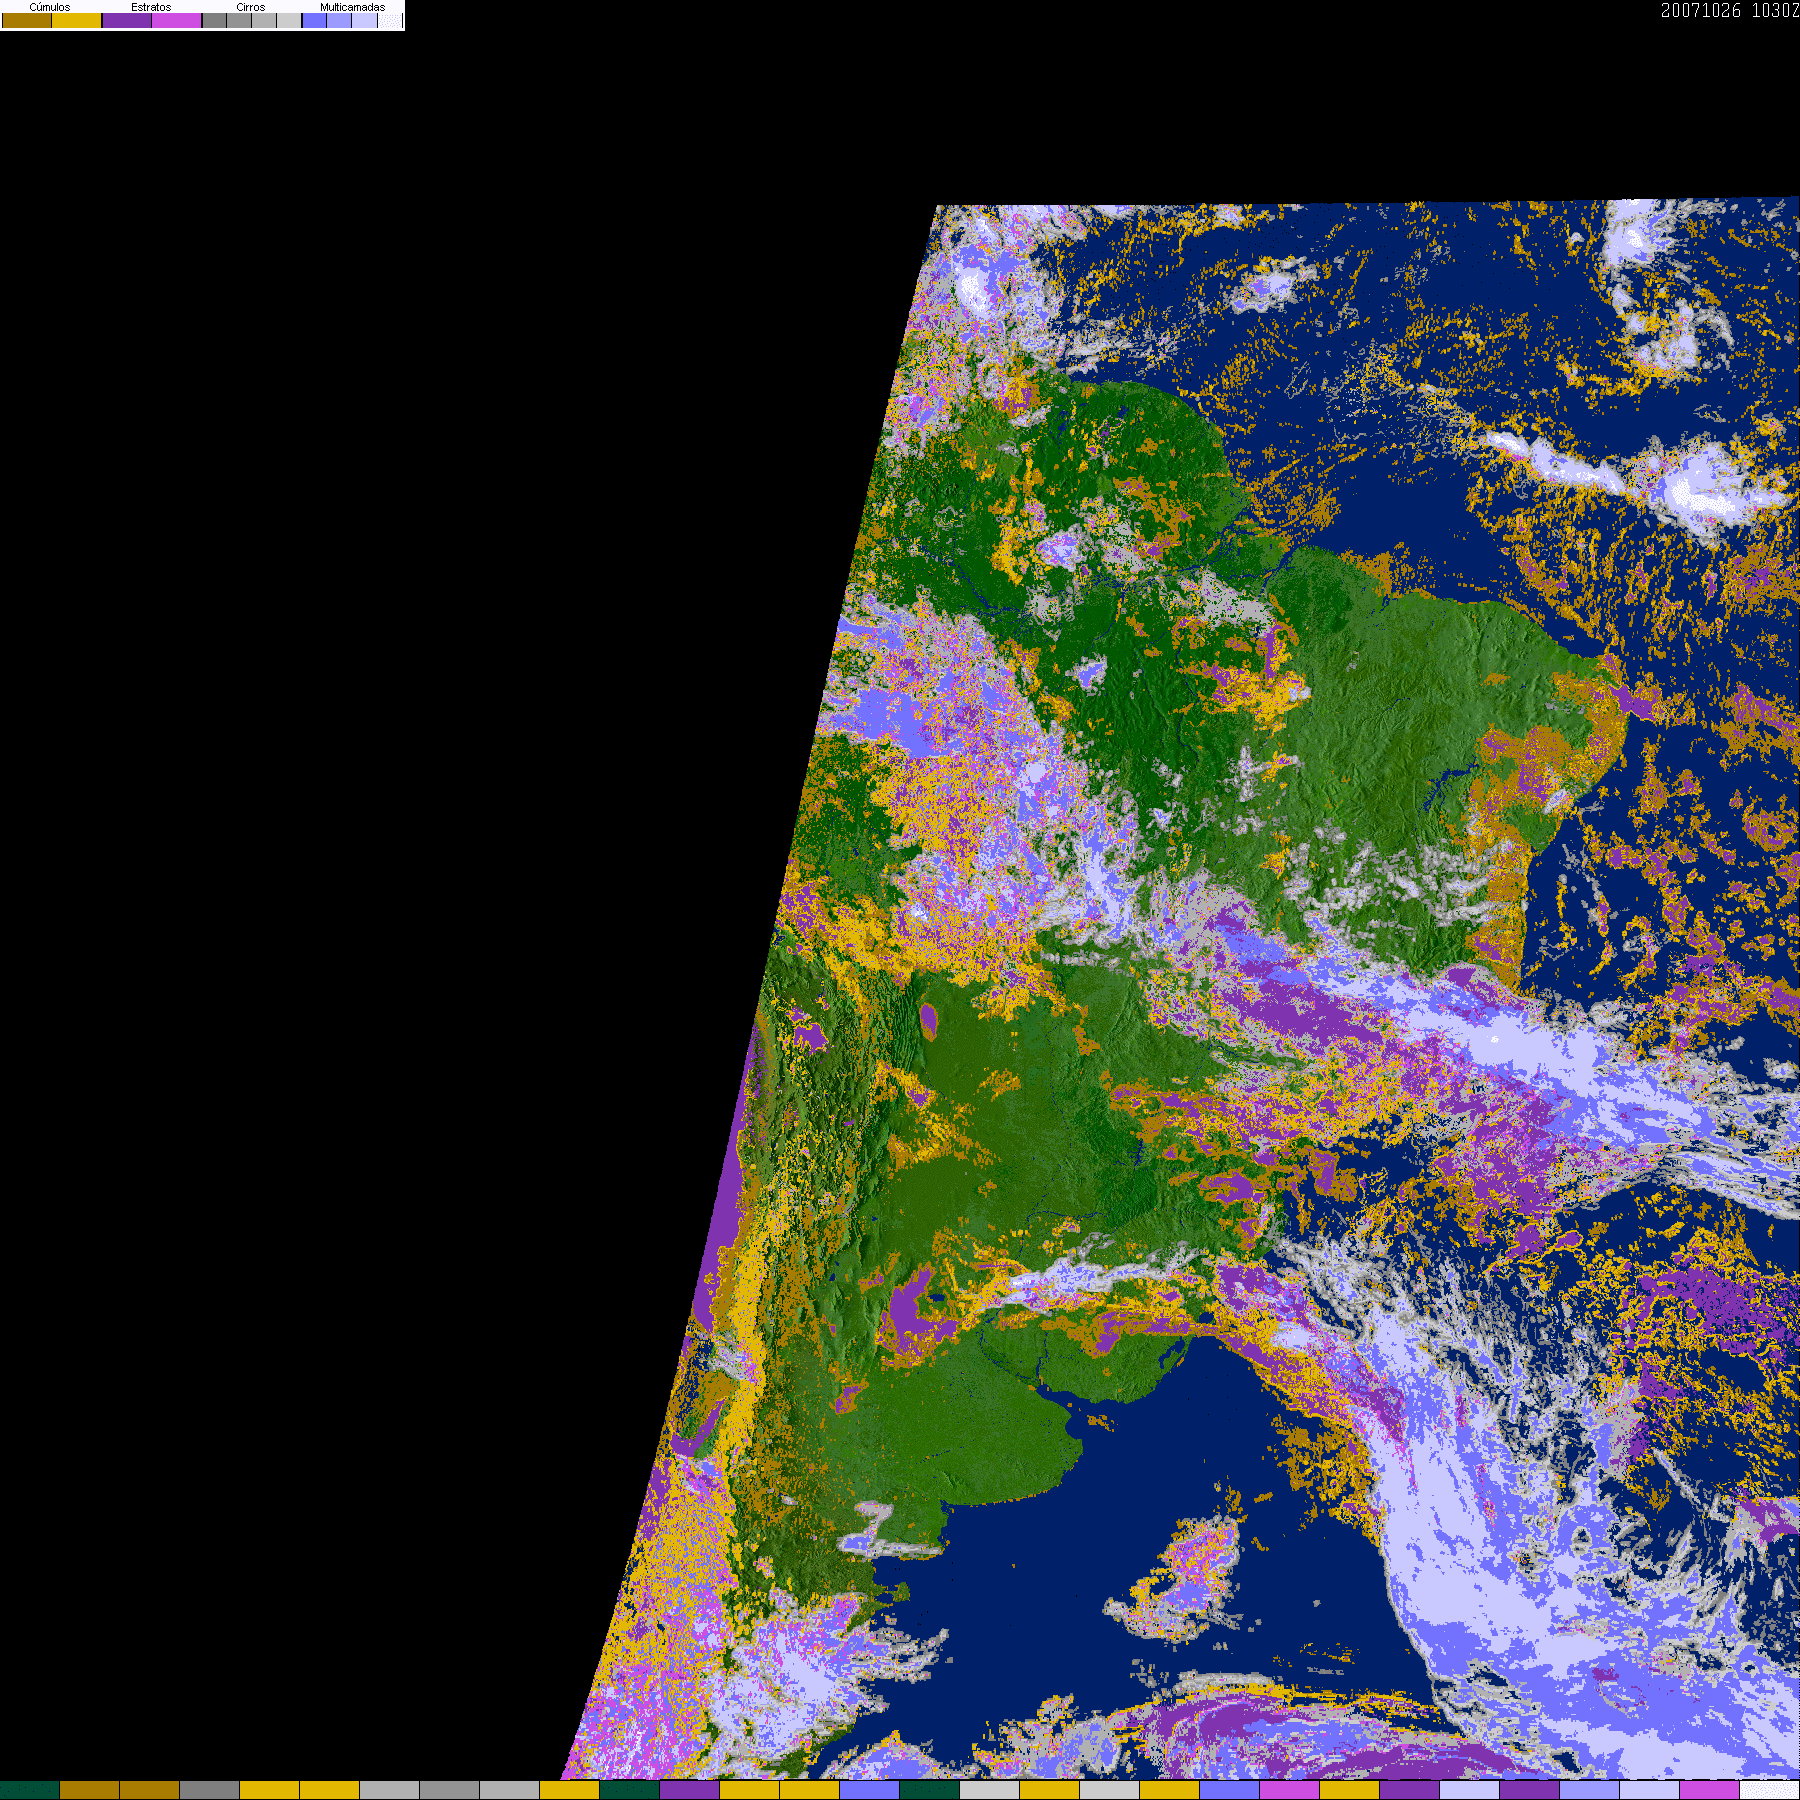Select the dark brown Cúmulos legend swatch

[x=27, y=20]
